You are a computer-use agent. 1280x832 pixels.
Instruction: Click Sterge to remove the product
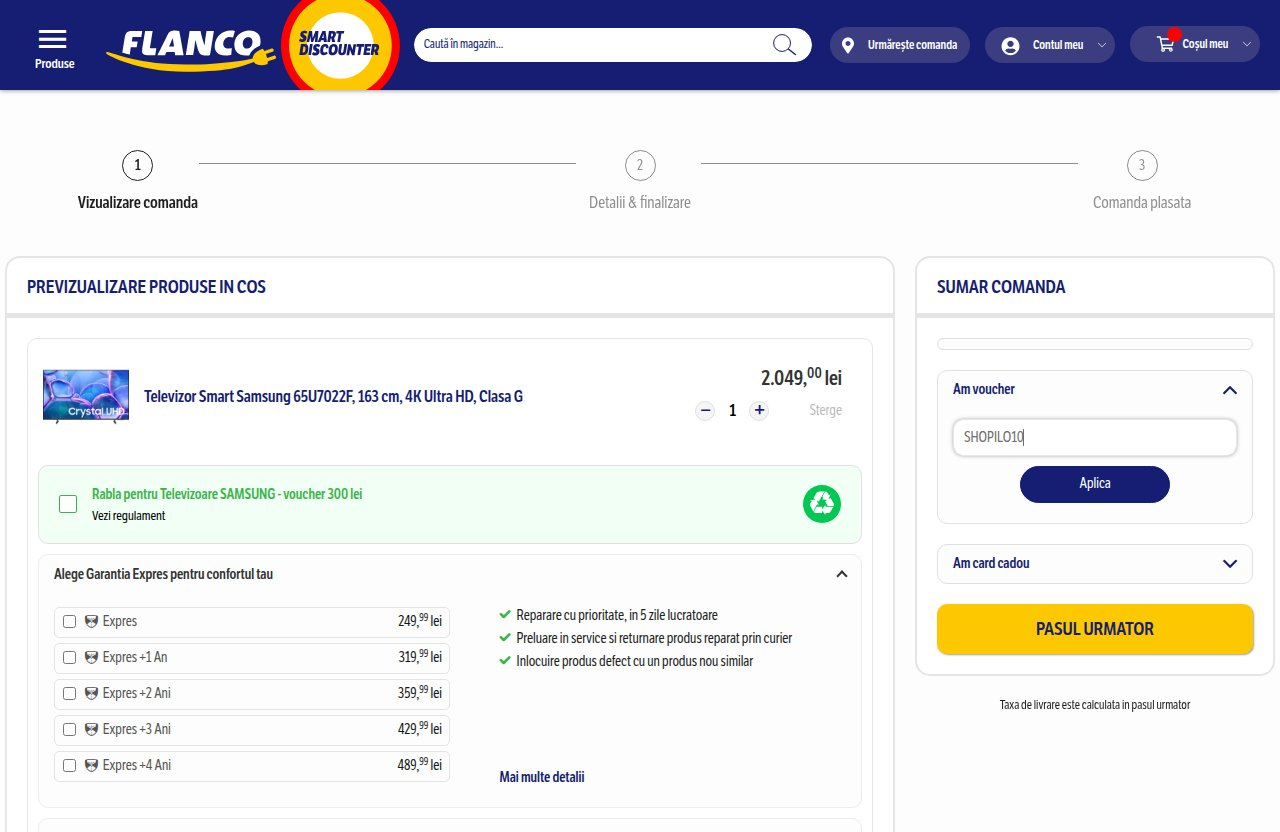click(x=826, y=410)
